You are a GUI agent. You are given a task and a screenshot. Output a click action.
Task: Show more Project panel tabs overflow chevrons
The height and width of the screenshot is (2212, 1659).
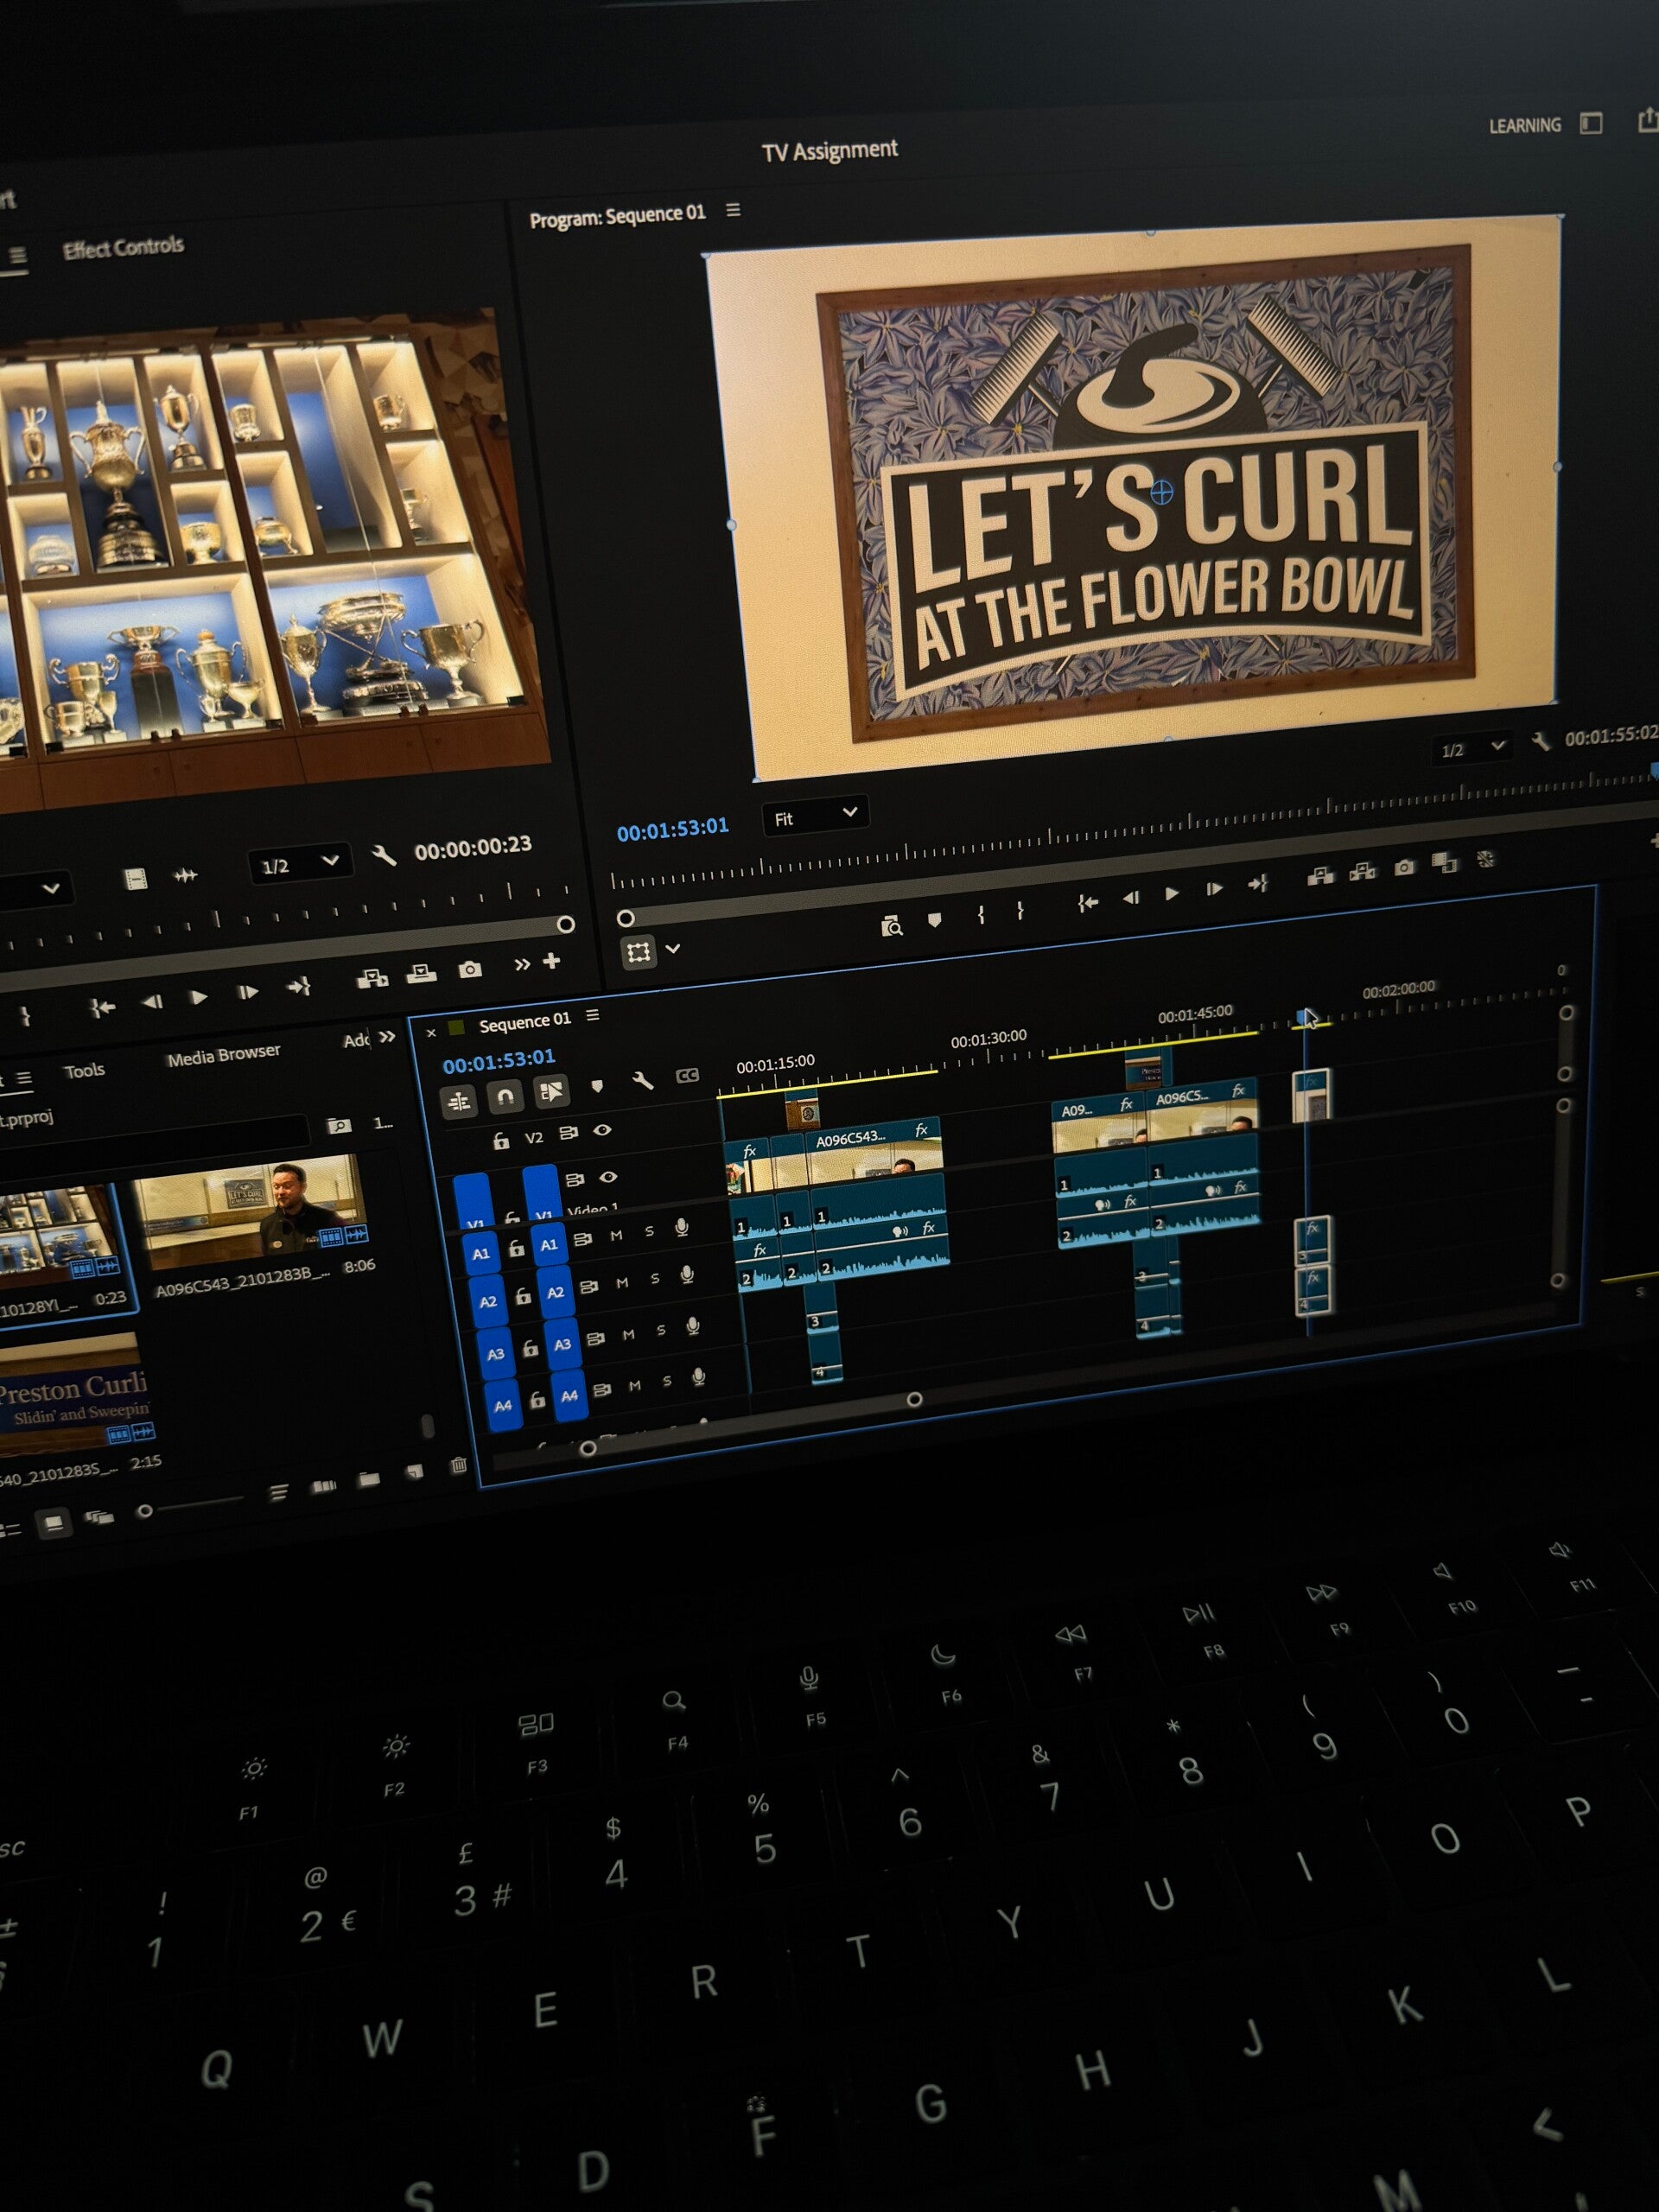tap(387, 1037)
